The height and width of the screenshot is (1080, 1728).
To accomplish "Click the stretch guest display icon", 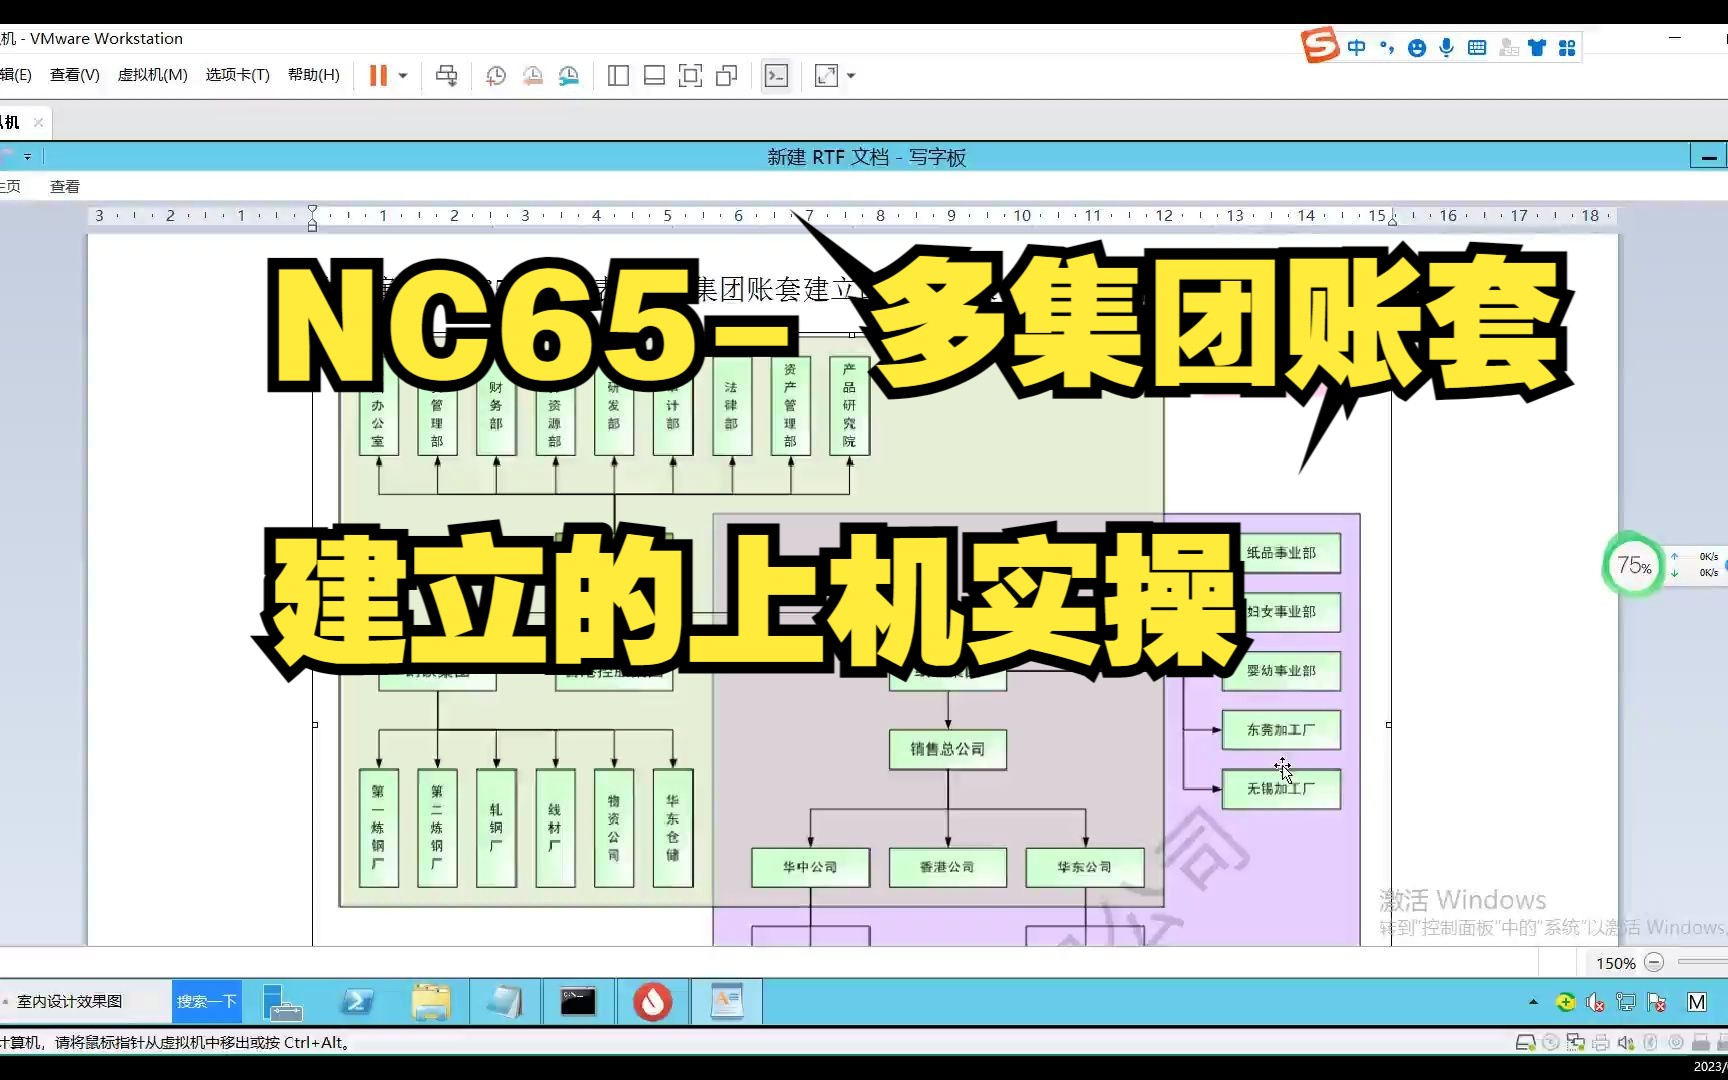I will click(x=826, y=76).
